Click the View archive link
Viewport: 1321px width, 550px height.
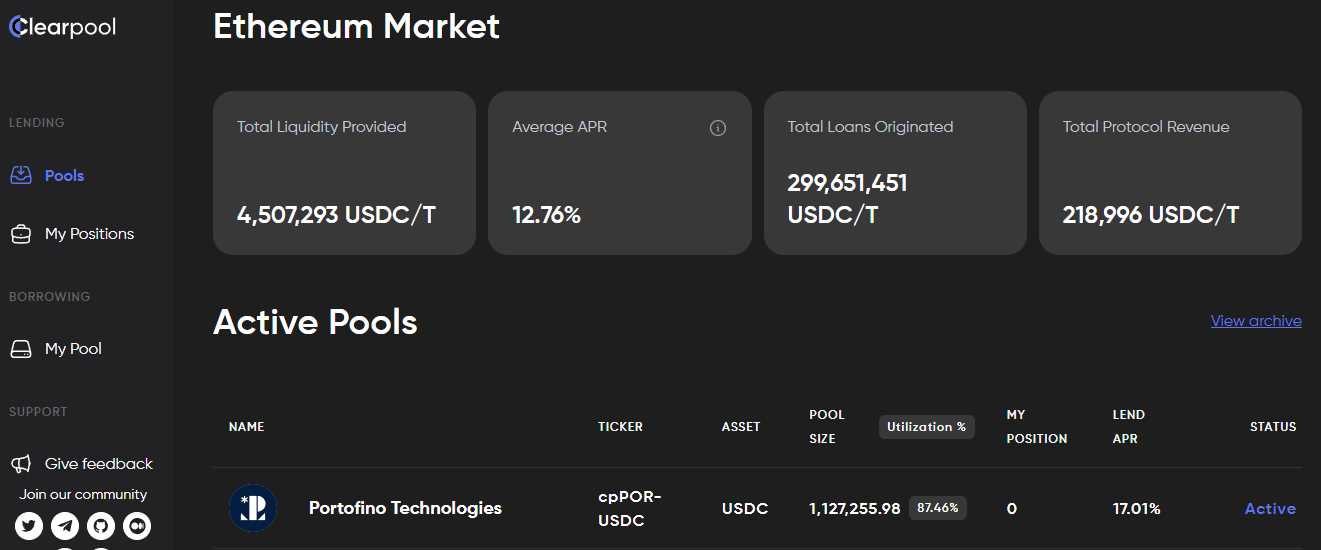coord(1256,321)
